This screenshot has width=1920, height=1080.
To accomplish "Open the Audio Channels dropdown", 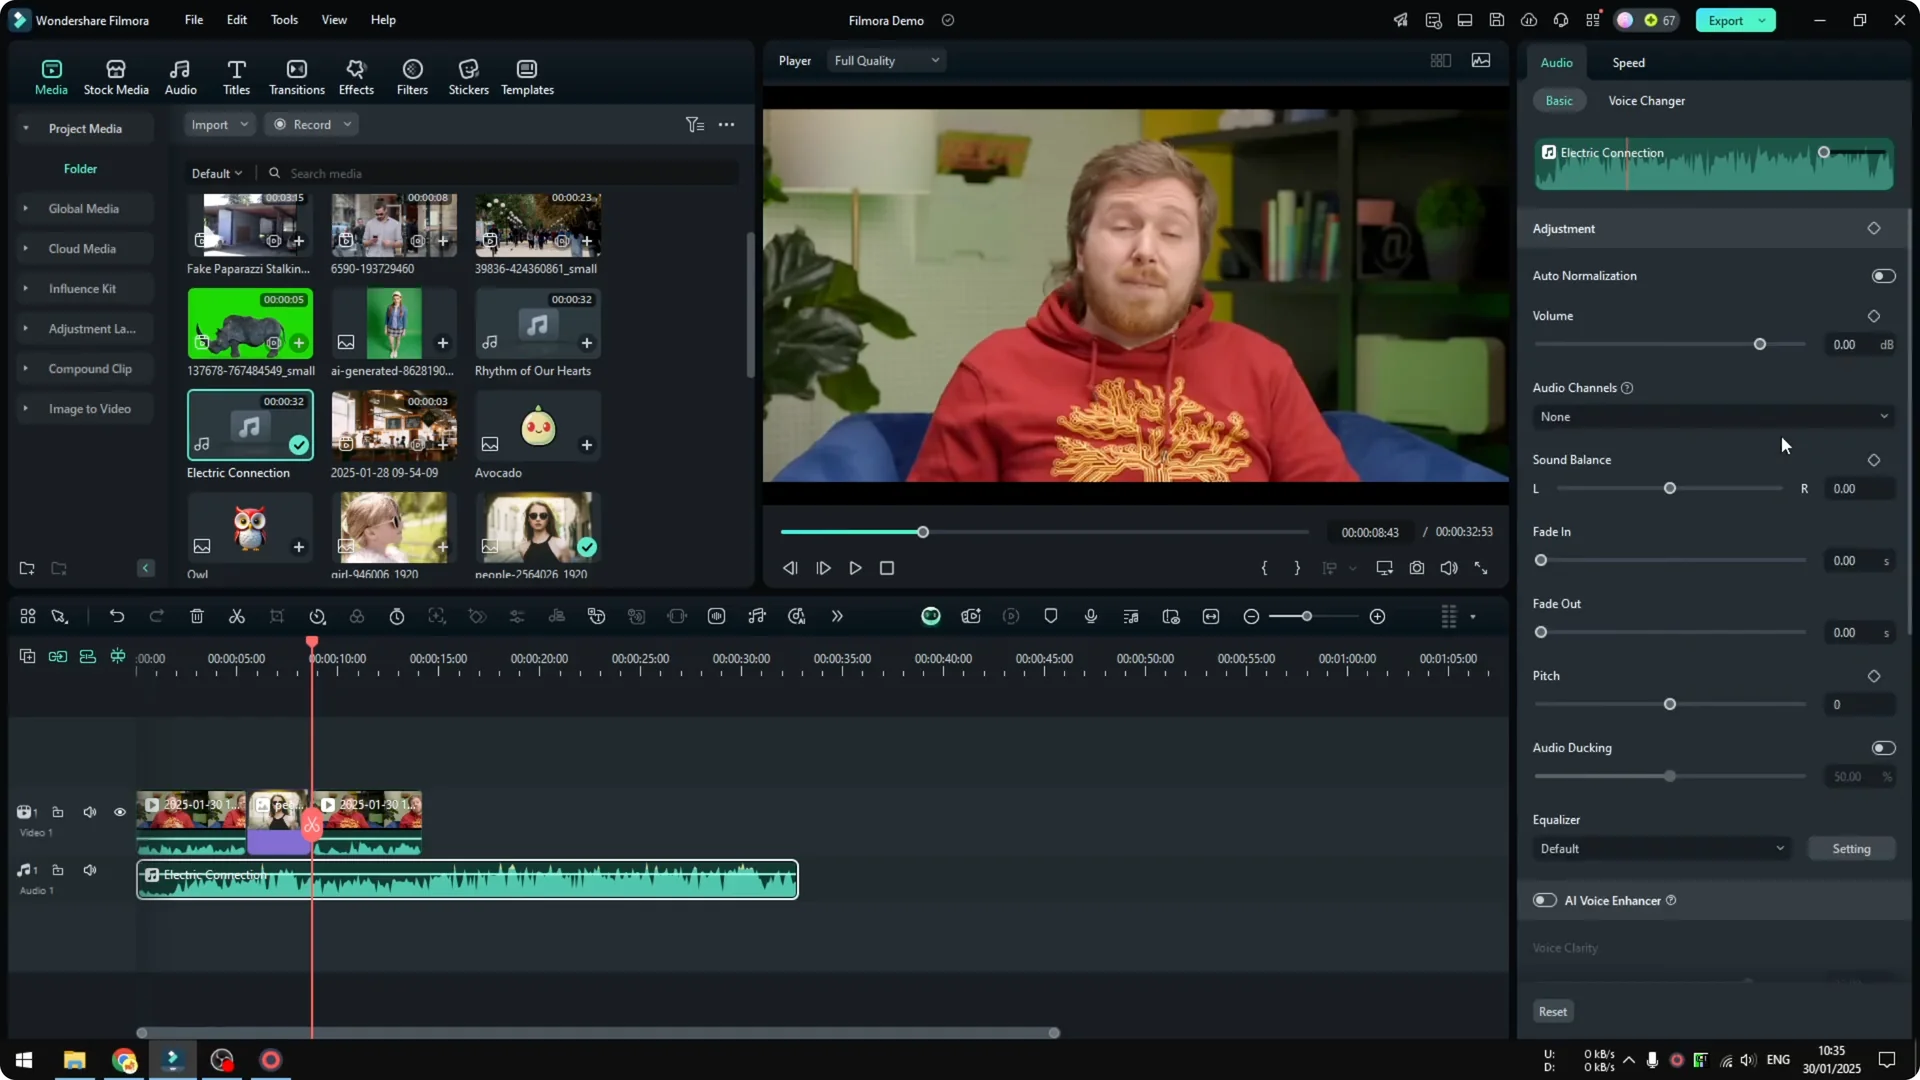I will click(x=1711, y=416).
